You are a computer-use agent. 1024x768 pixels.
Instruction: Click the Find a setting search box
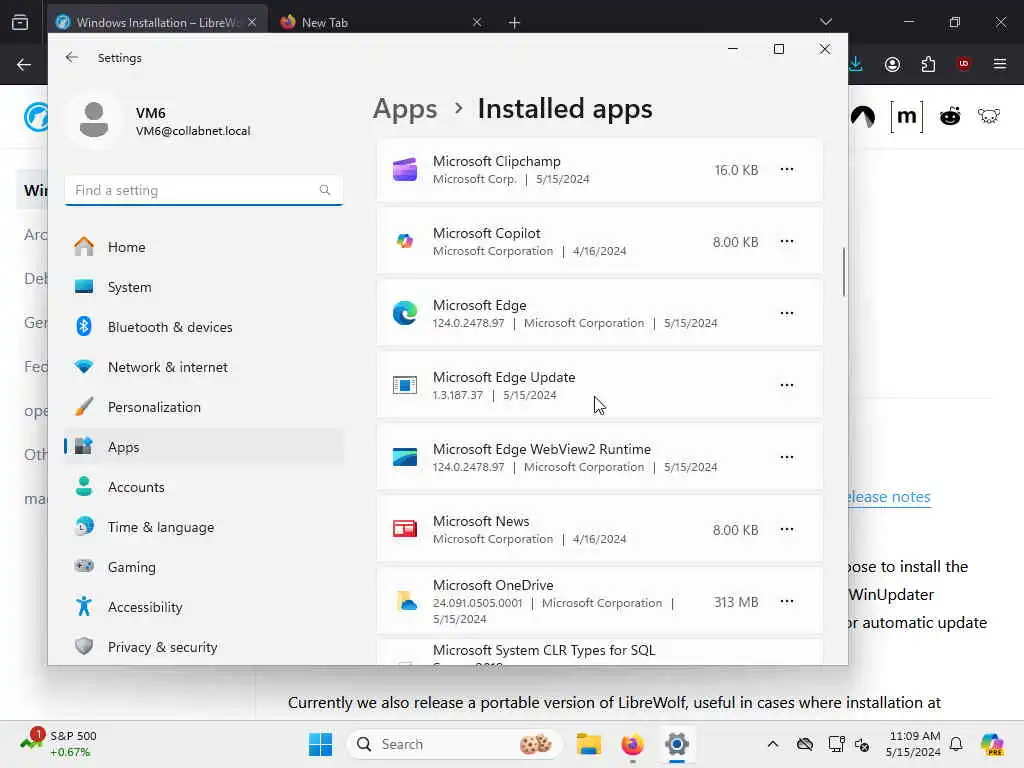pos(204,190)
